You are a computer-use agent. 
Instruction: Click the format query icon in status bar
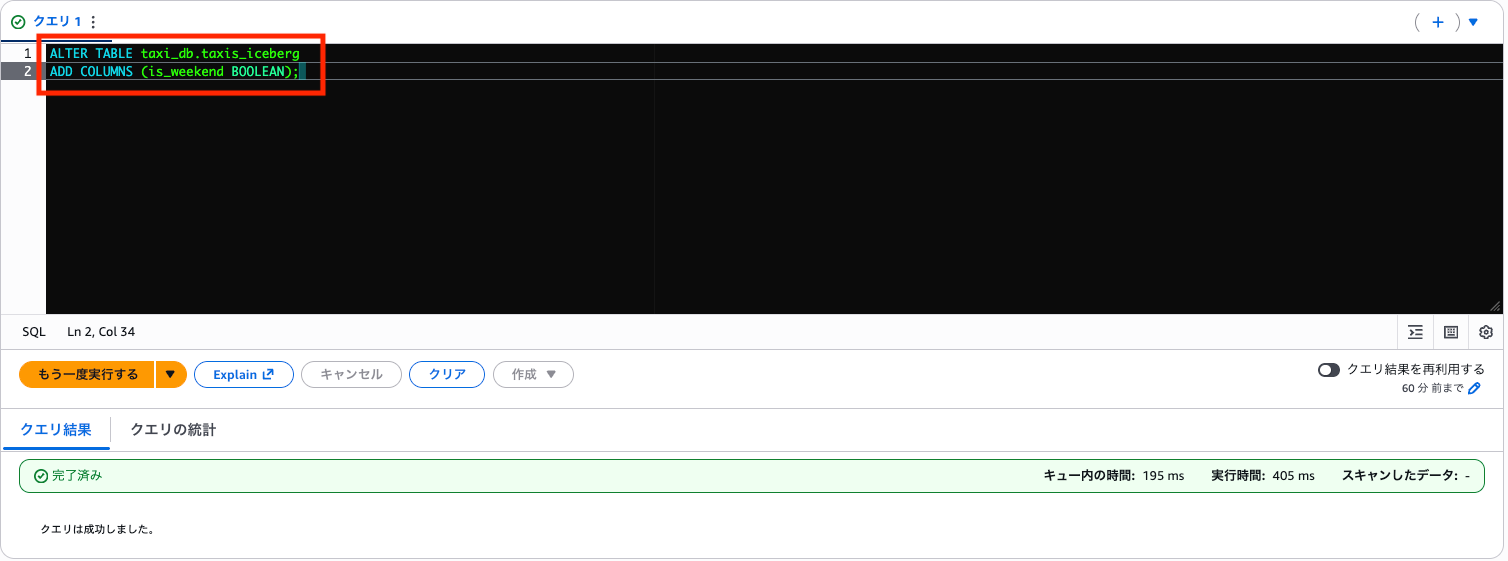tap(1415, 332)
